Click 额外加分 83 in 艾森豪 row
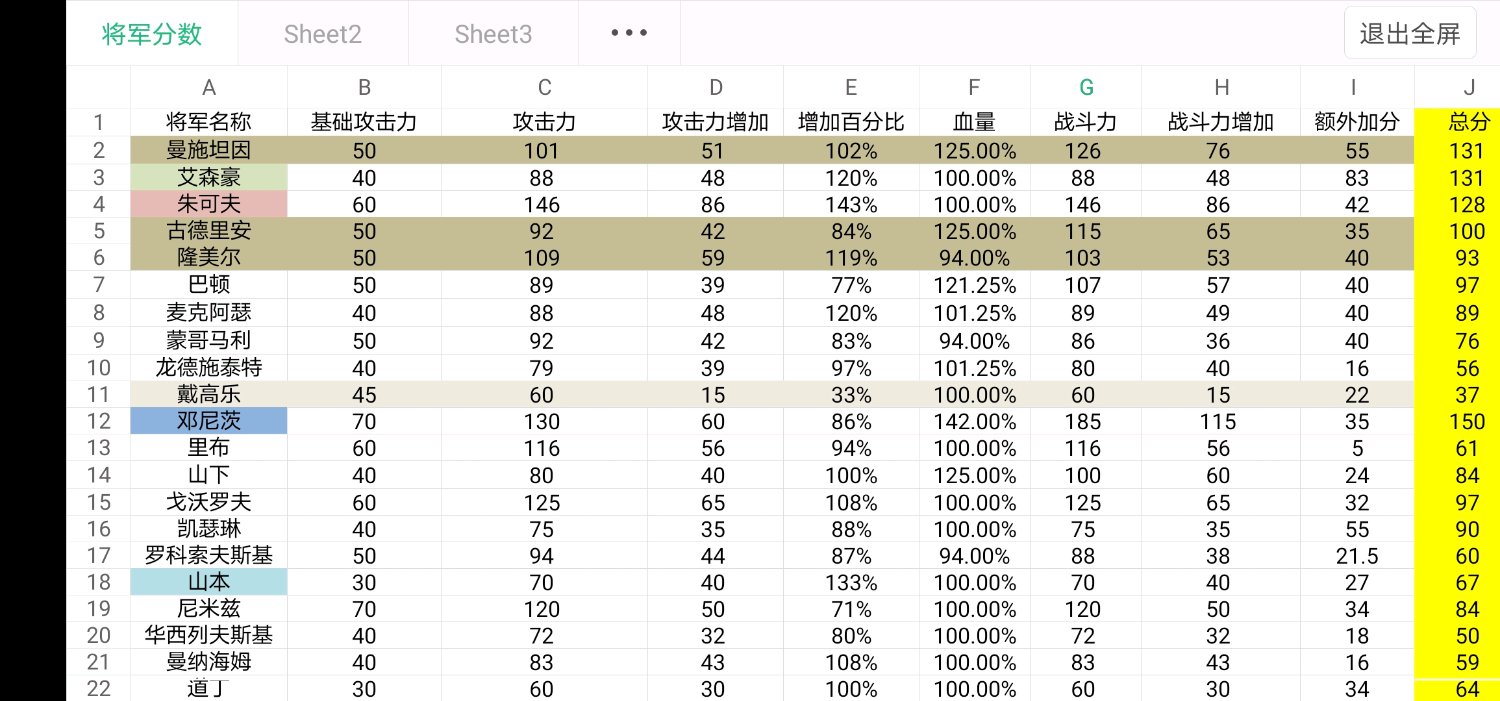Screen dimensions: 1500x701 pyautogui.click(x=1357, y=178)
